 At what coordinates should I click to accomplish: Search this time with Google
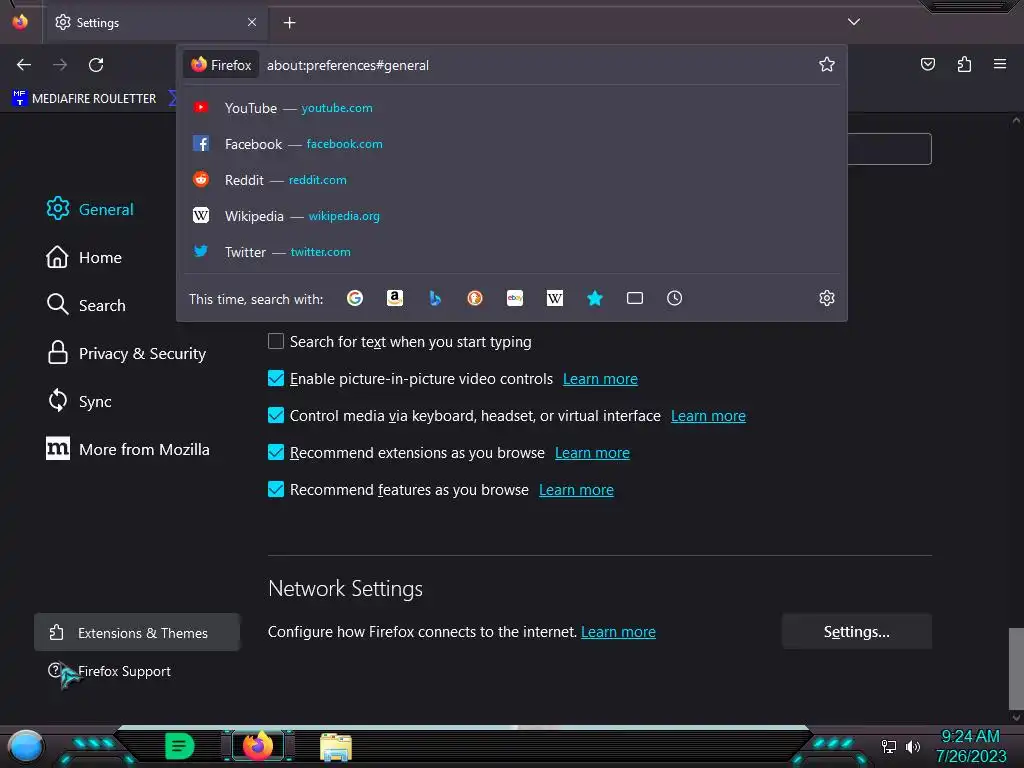coord(355,298)
